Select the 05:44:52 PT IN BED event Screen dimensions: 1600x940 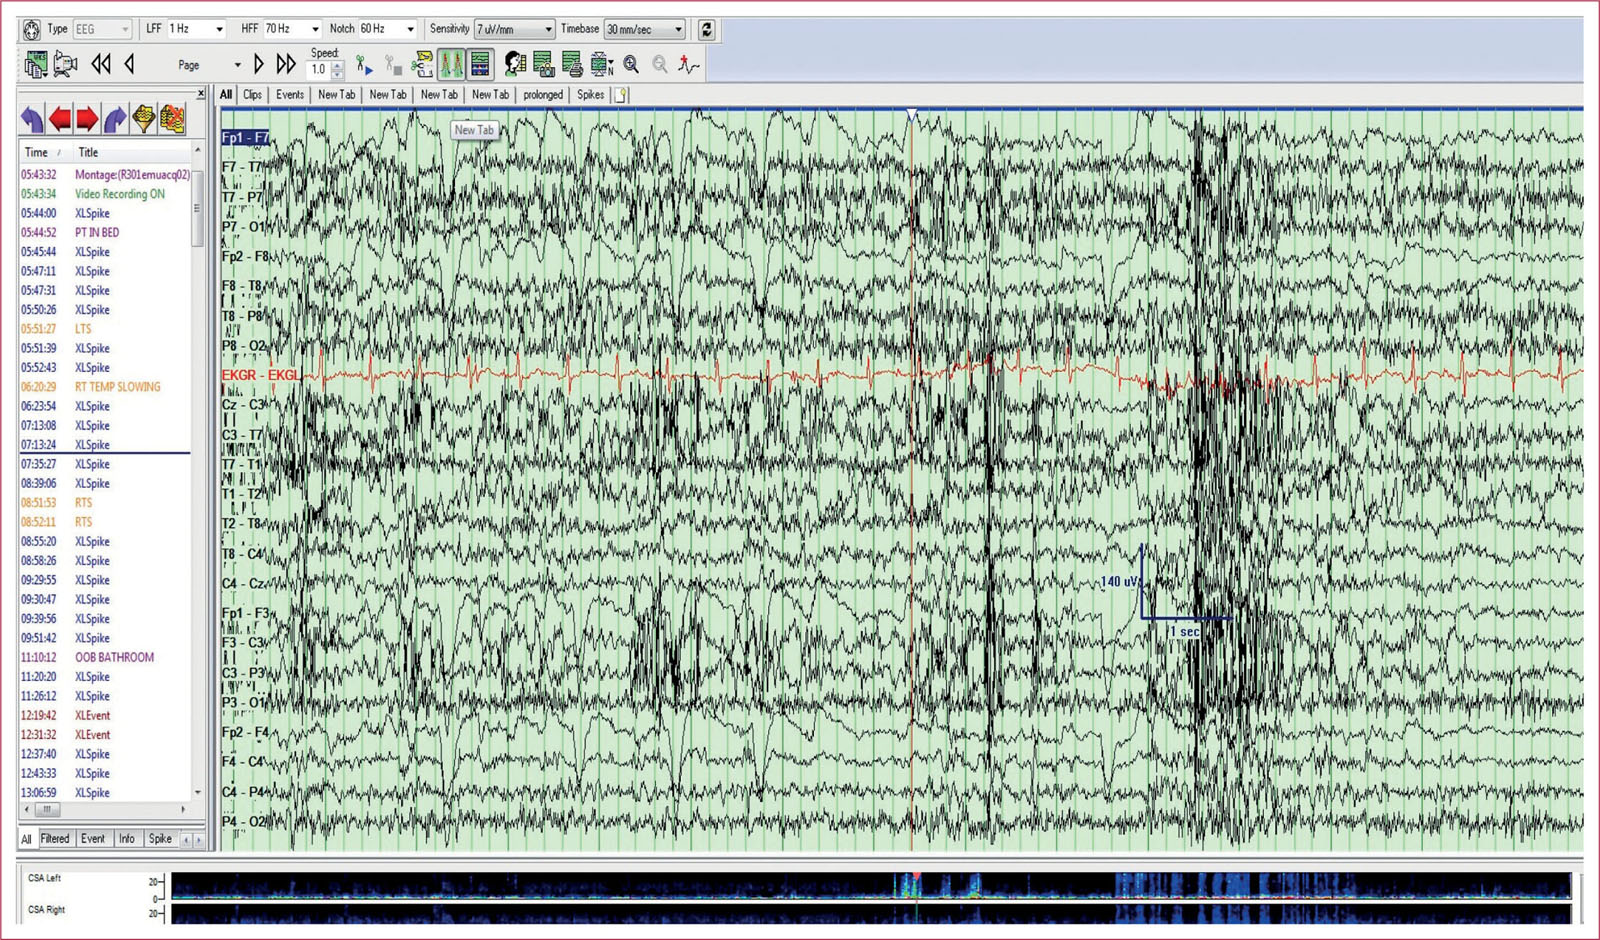[x=105, y=233]
